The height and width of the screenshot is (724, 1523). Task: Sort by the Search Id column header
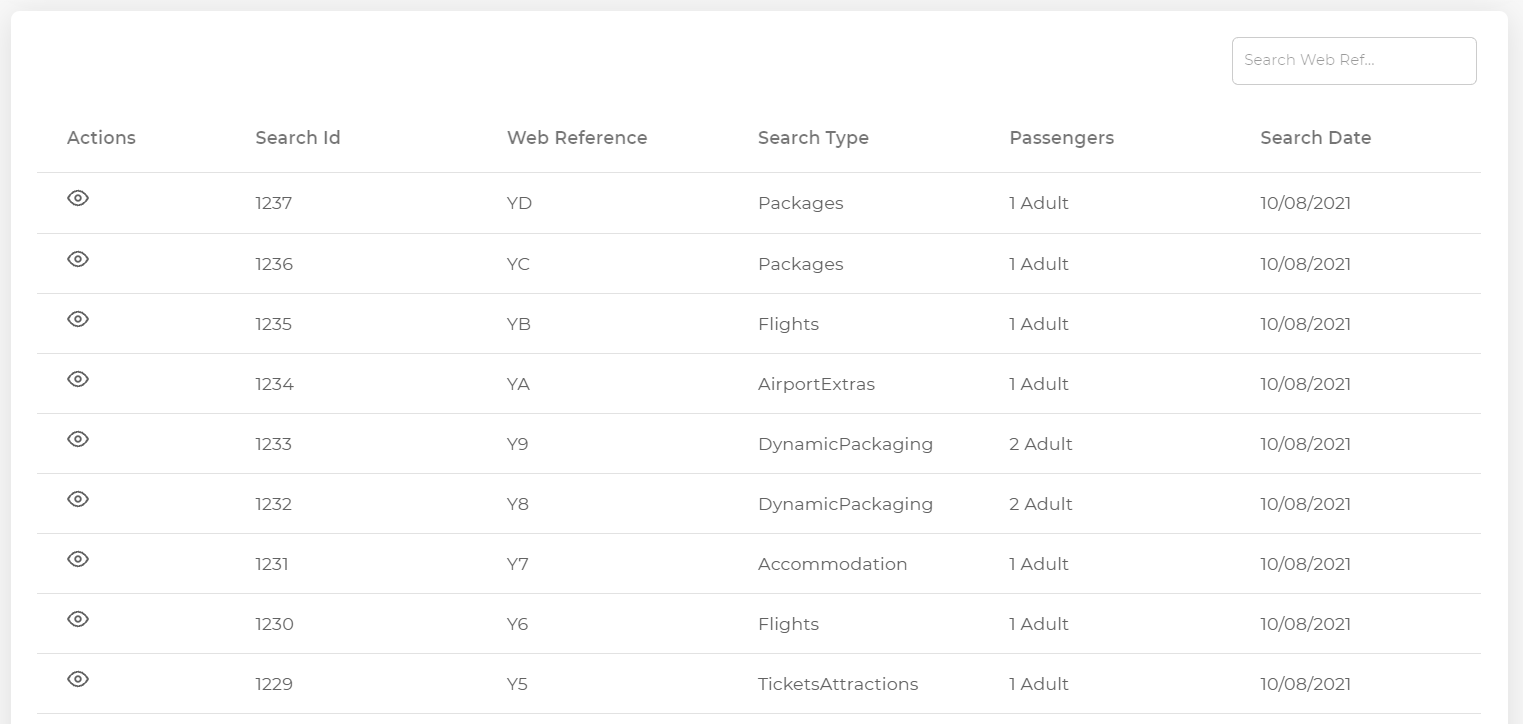coord(298,138)
